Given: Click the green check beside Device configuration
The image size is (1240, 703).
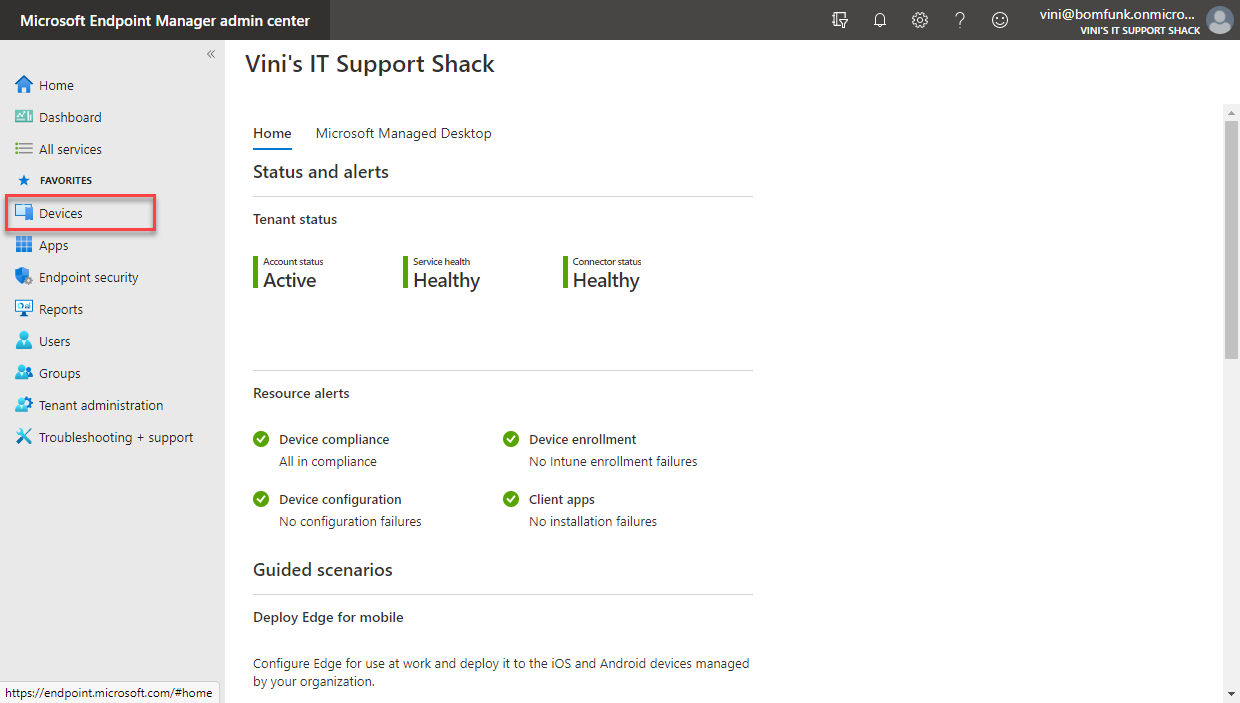Looking at the screenshot, I should tap(262, 499).
